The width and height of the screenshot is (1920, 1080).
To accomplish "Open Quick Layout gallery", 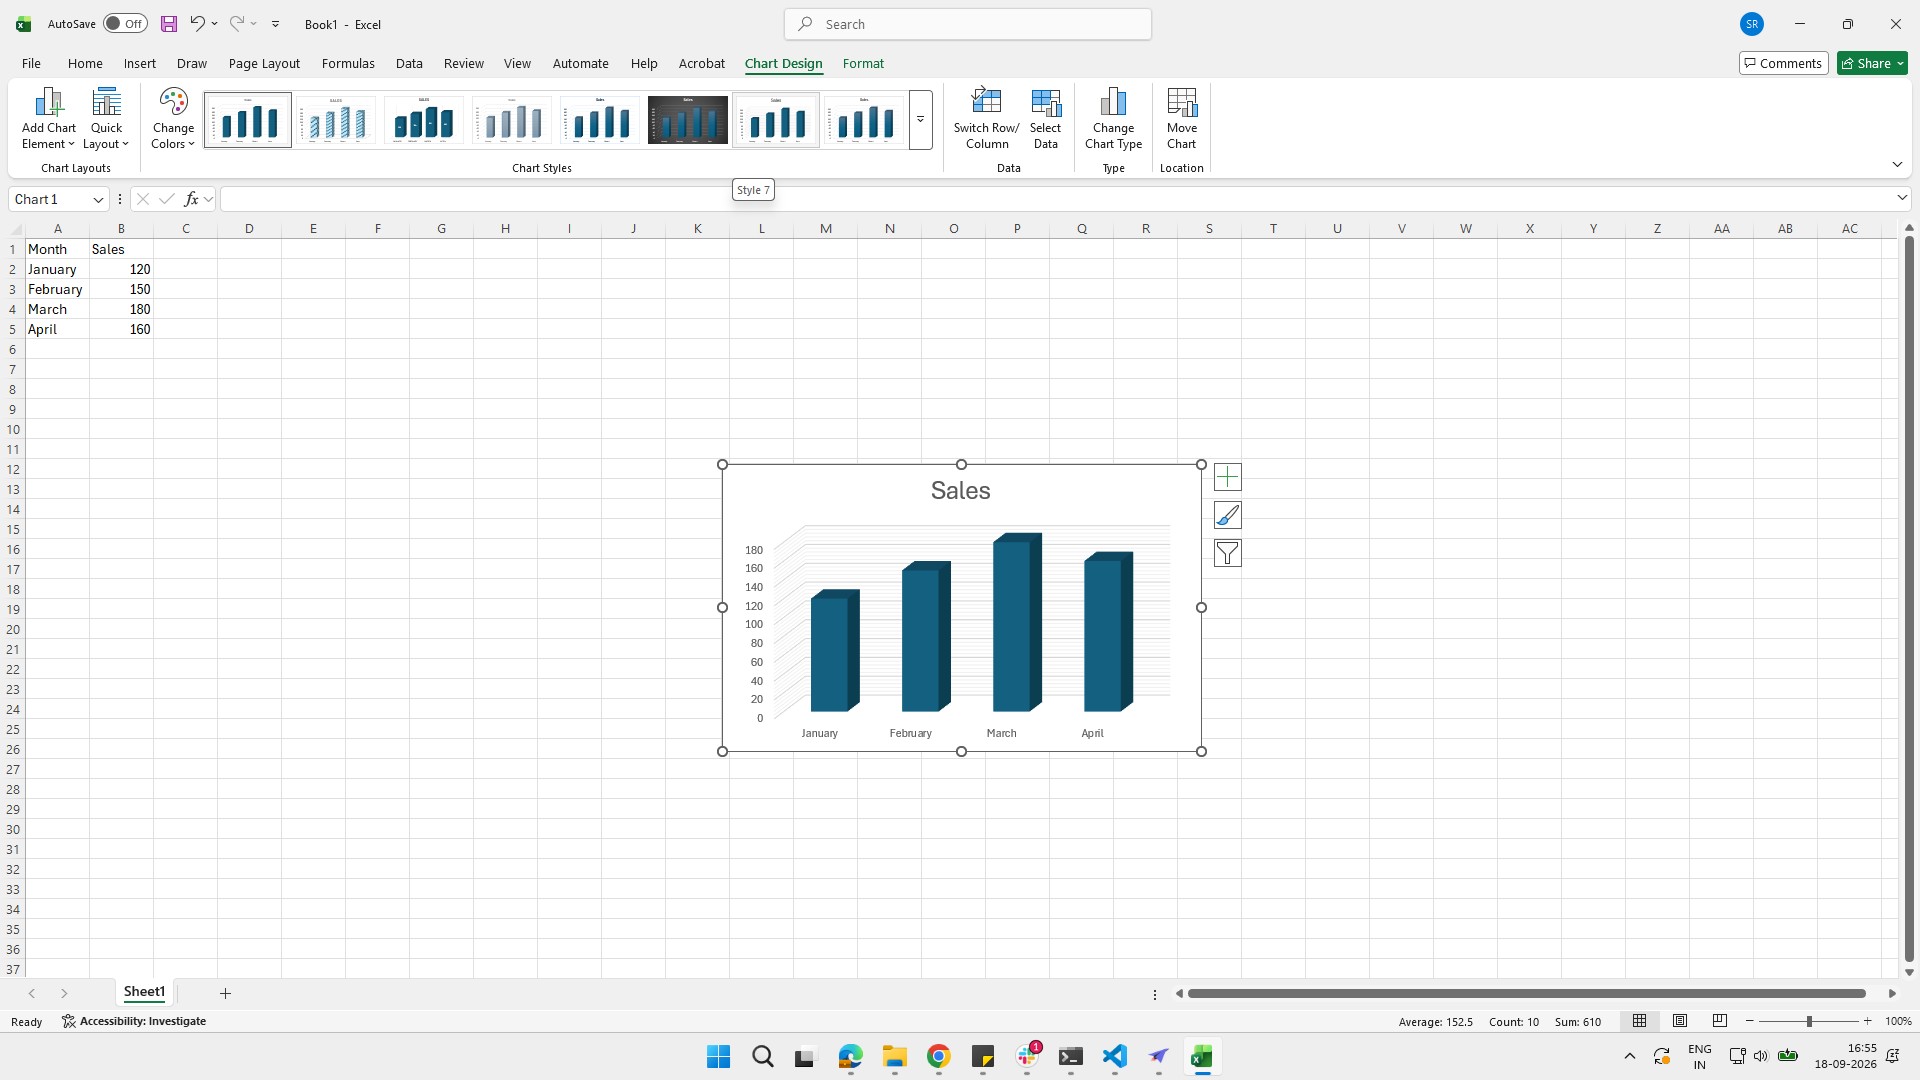I will [x=106, y=118].
